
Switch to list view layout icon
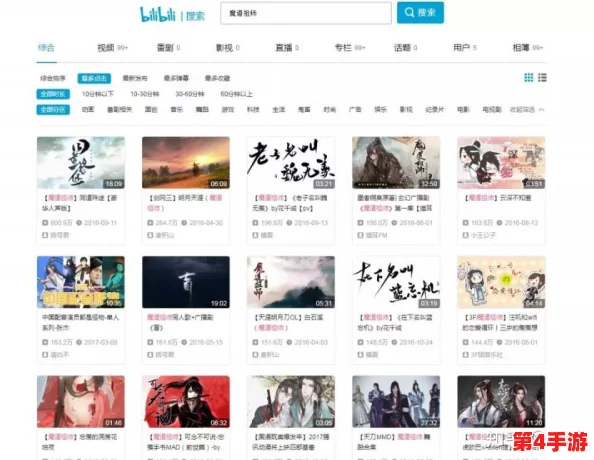click(542, 78)
